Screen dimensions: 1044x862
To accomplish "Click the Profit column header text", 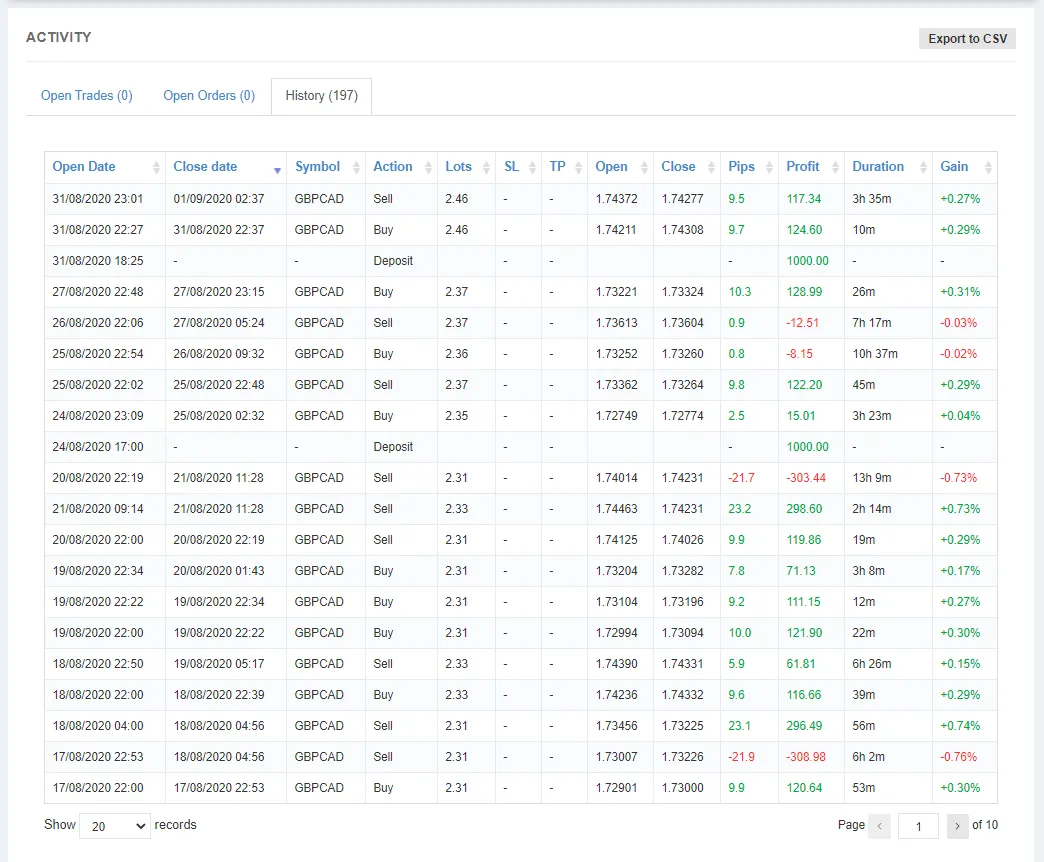I will click(803, 166).
